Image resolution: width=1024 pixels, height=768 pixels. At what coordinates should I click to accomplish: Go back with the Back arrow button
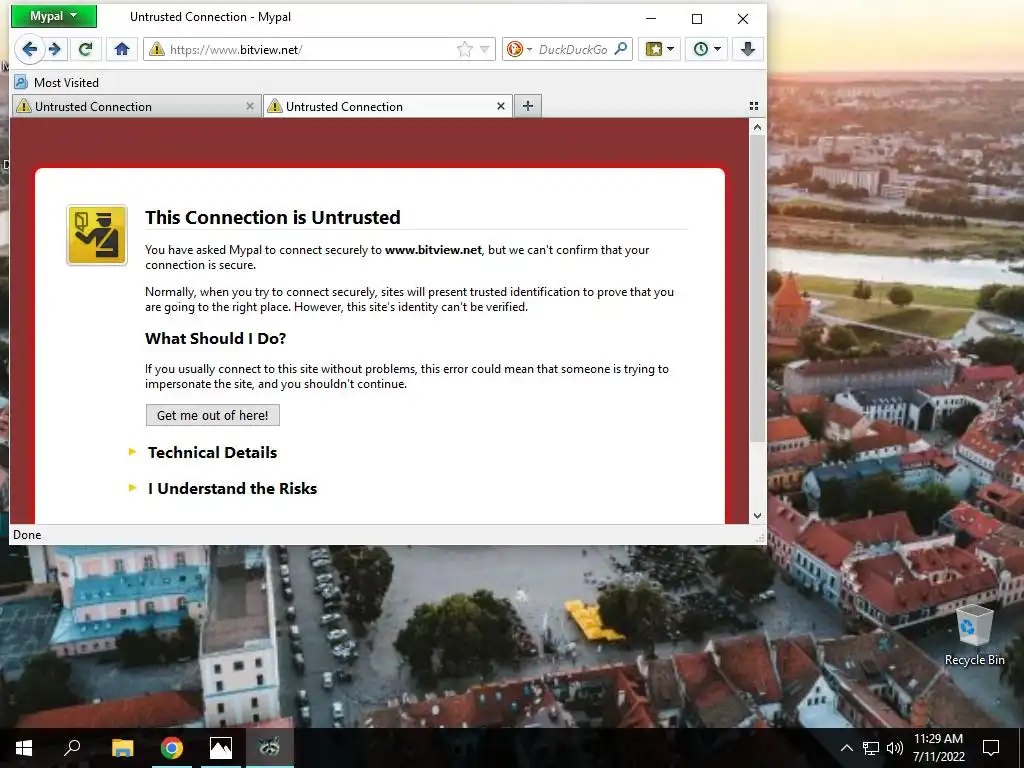pyautogui.click(x=29, y=49)
